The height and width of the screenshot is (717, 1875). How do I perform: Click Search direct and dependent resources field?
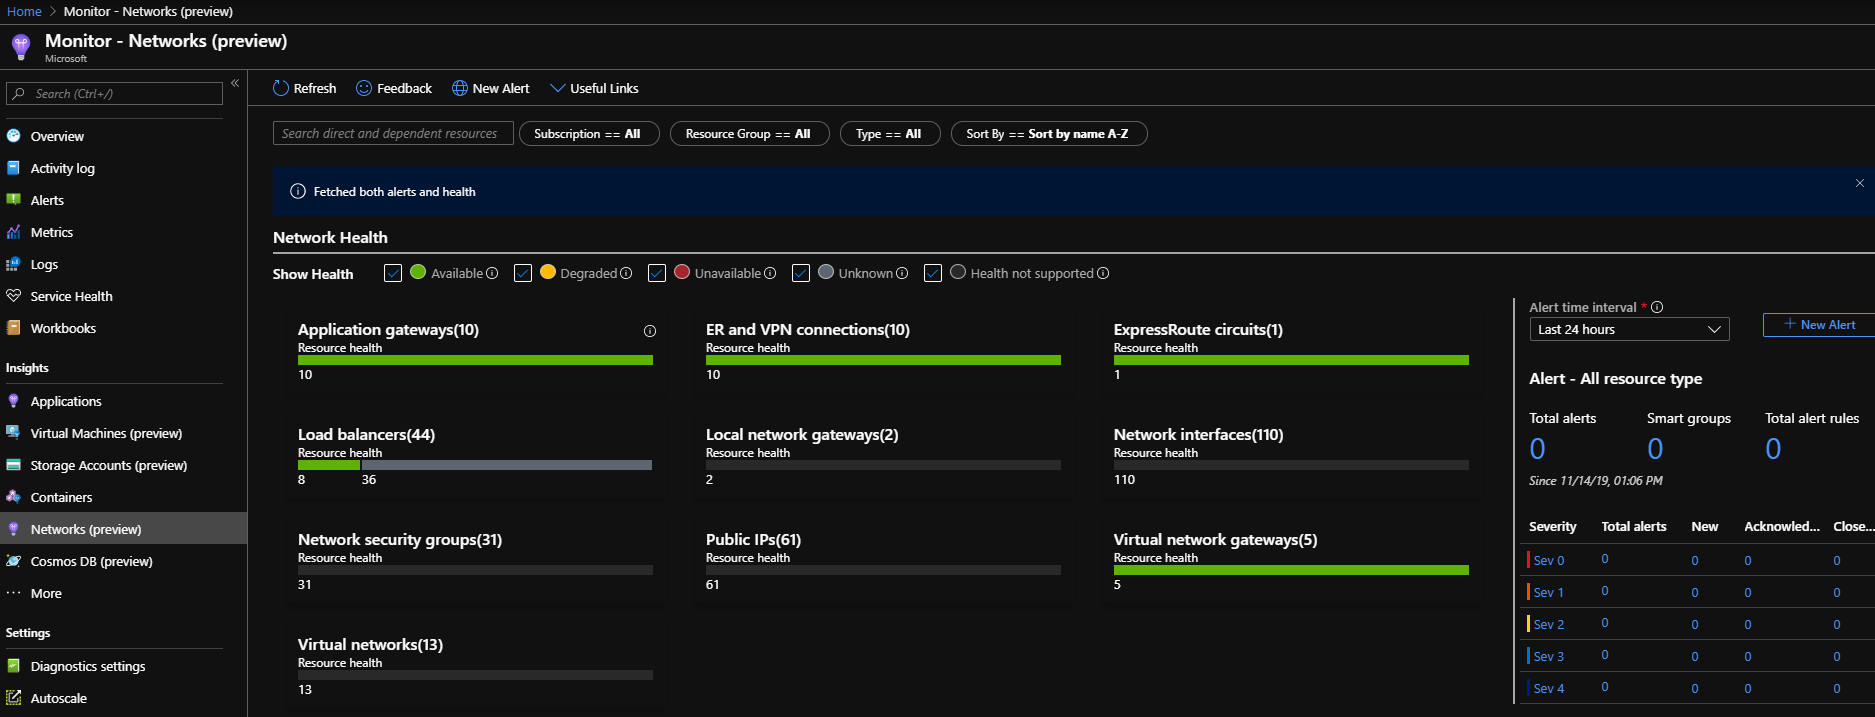pos(393,133)
